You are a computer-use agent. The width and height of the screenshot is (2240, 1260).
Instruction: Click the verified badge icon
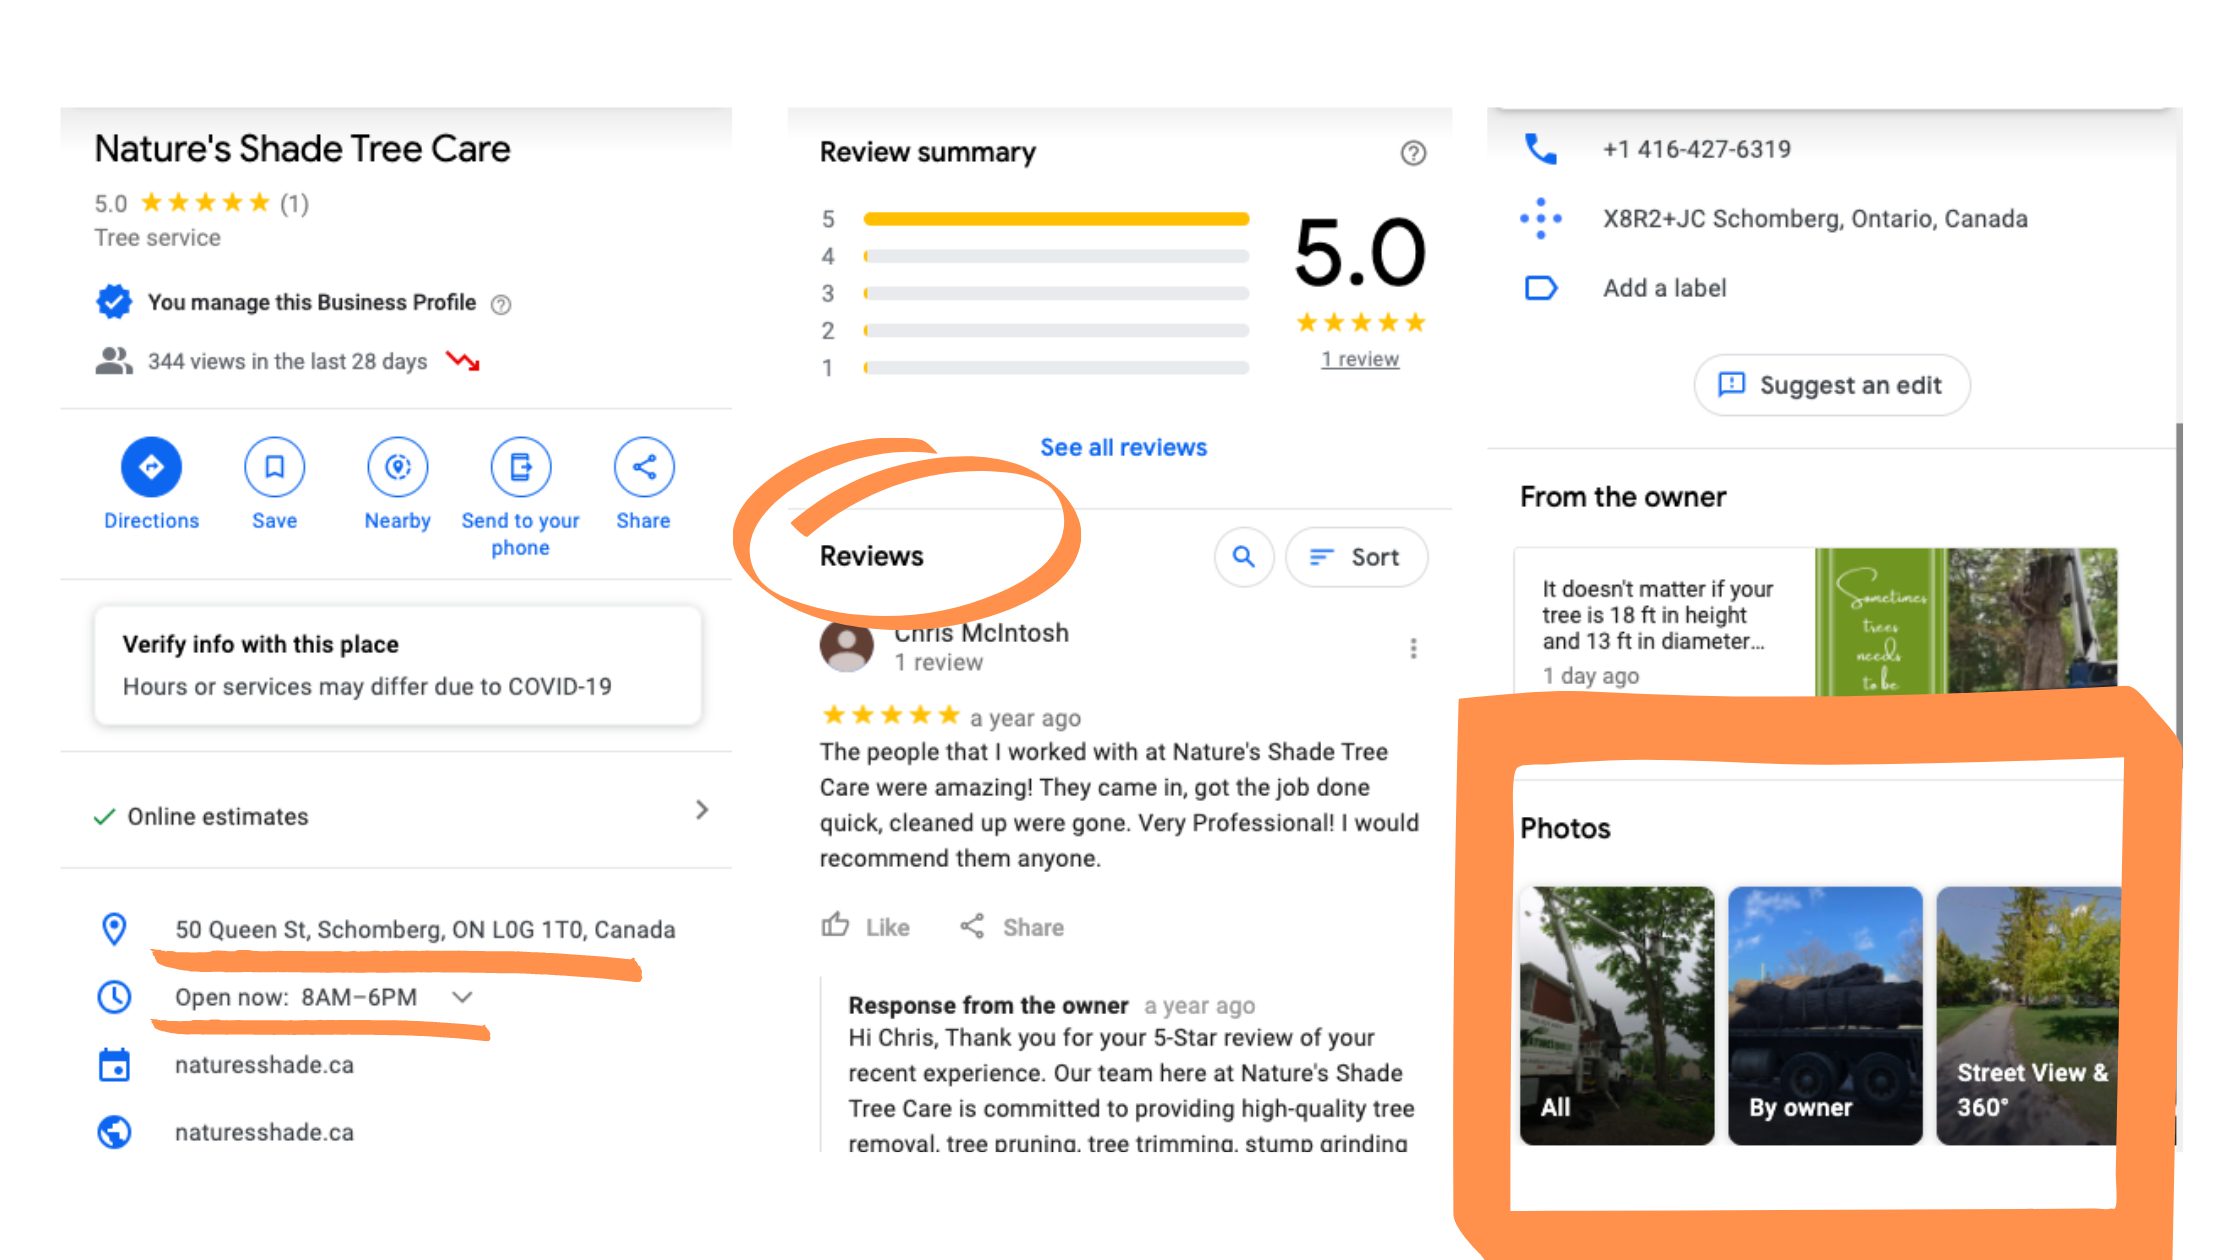point(114,301)
